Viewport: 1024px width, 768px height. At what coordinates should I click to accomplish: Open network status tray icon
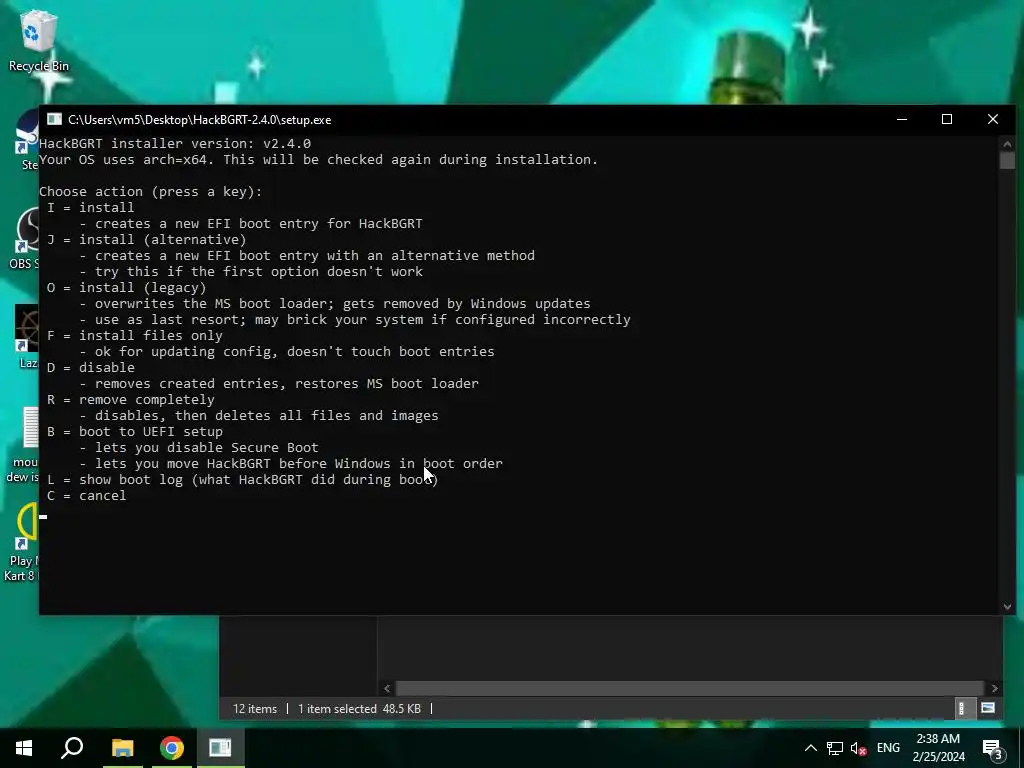(x=835, y=748)
